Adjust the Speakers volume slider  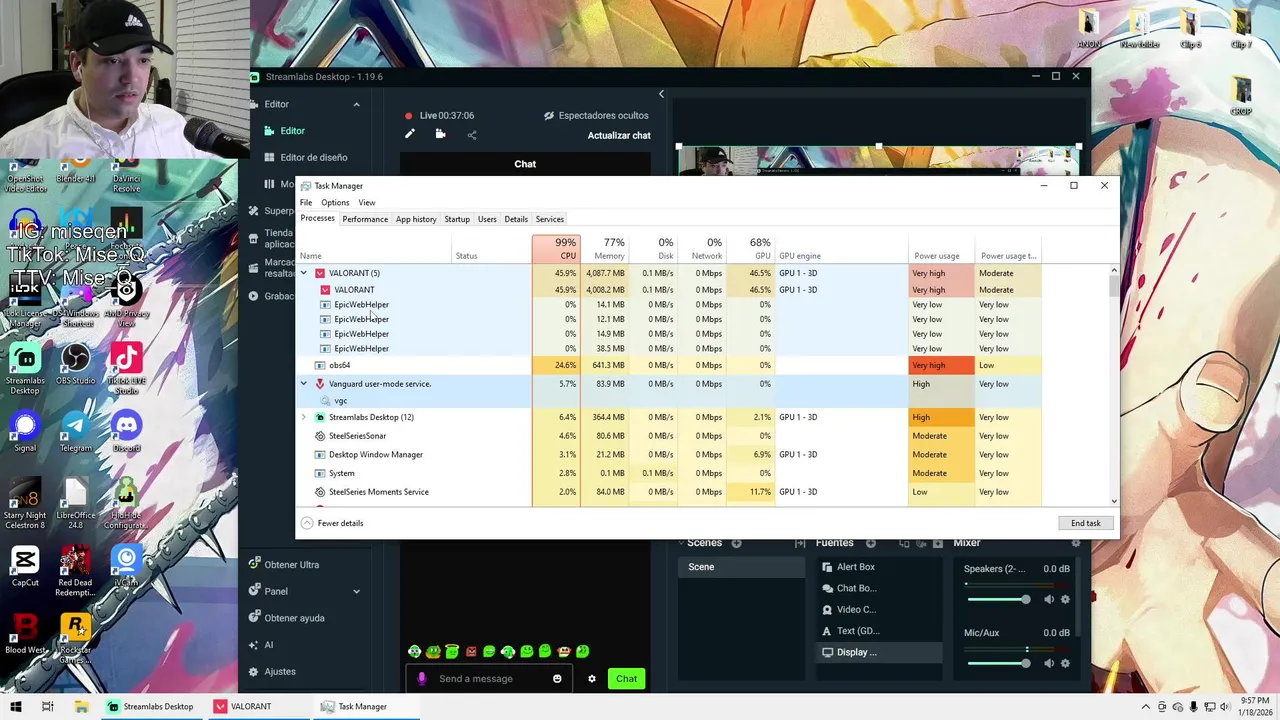pos(998,599)
